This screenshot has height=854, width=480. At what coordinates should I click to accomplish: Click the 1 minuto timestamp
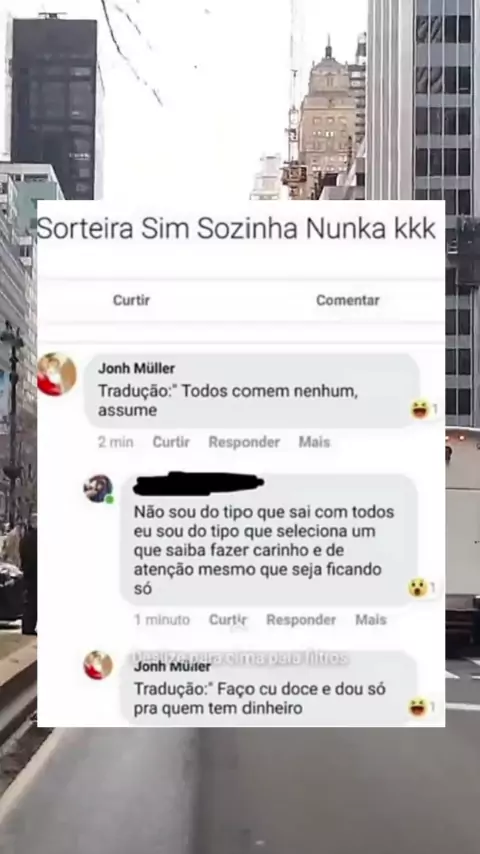point(162,620)
